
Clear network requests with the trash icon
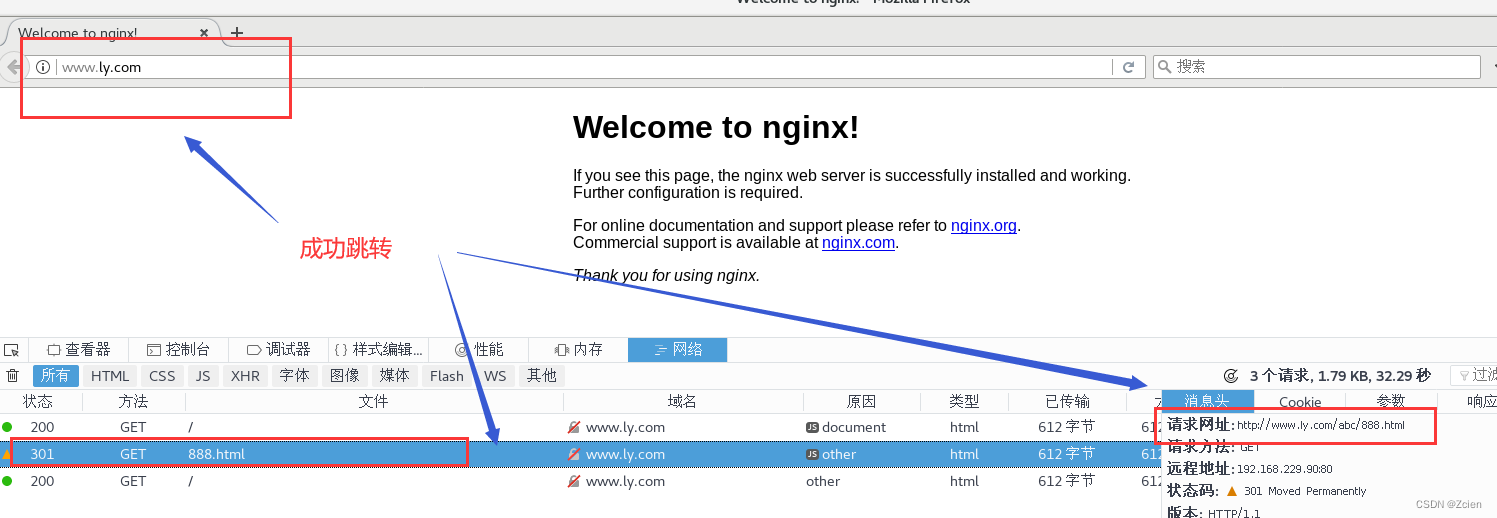point(13,376)
